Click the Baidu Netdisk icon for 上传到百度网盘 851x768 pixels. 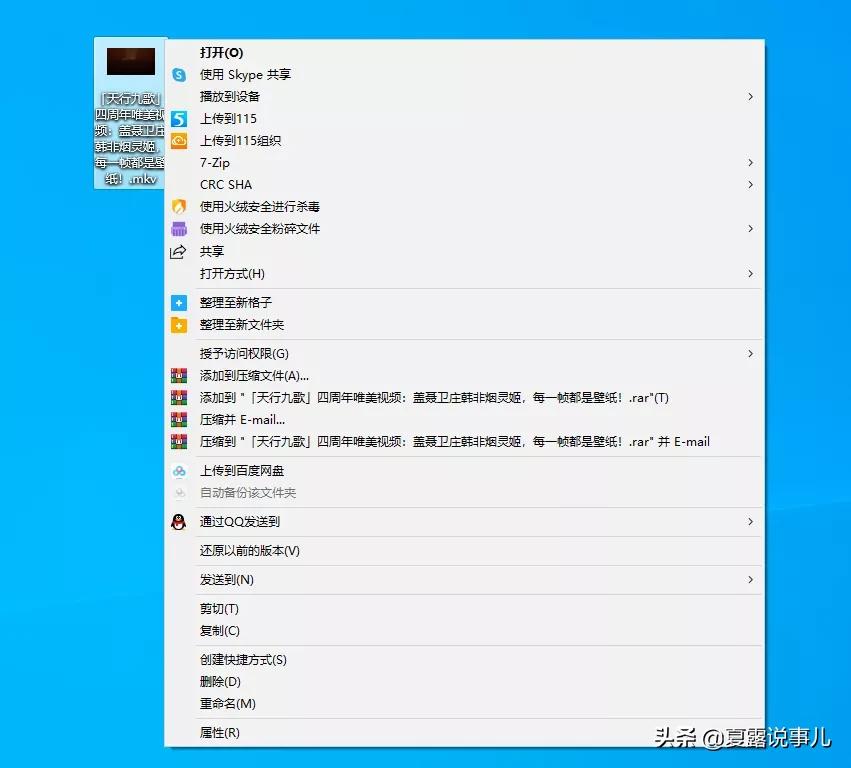pyautogui.click(x=178, y=470)
